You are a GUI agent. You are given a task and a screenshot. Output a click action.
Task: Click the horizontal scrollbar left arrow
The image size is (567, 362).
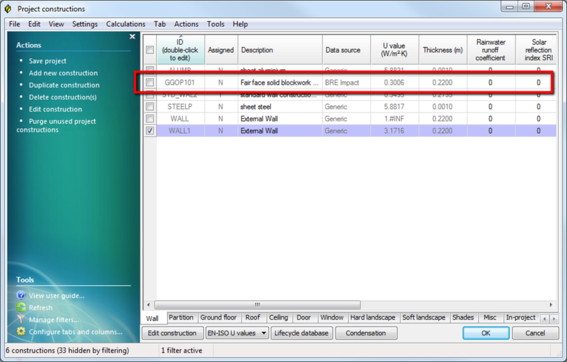[148, 305]
